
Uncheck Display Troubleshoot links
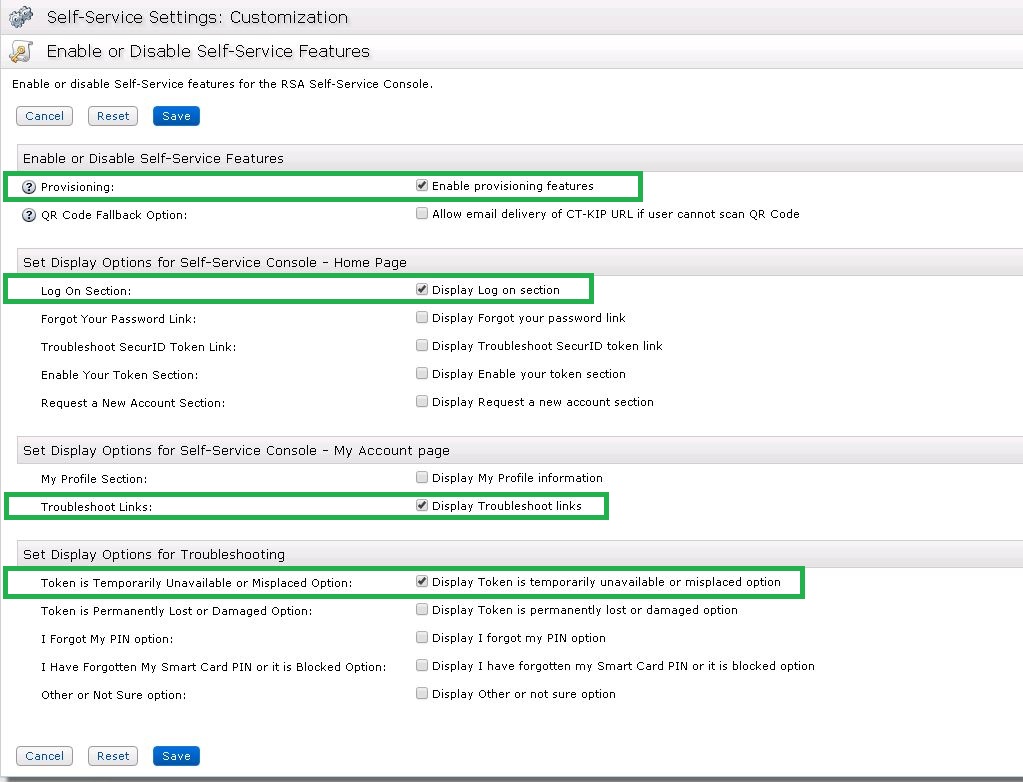[x=422, y=505]
